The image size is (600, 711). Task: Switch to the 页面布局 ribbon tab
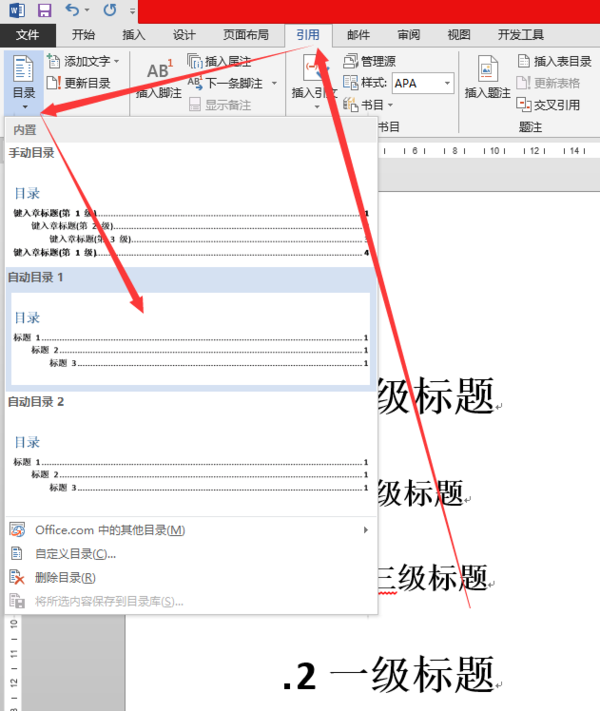click(x=246, y=35)
